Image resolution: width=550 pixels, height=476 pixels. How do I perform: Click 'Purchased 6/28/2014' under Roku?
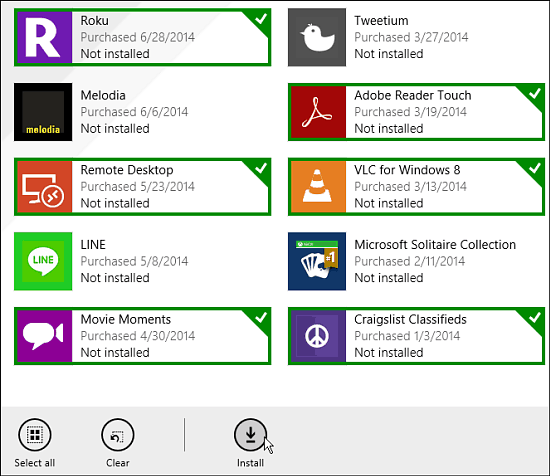(138, 37)
